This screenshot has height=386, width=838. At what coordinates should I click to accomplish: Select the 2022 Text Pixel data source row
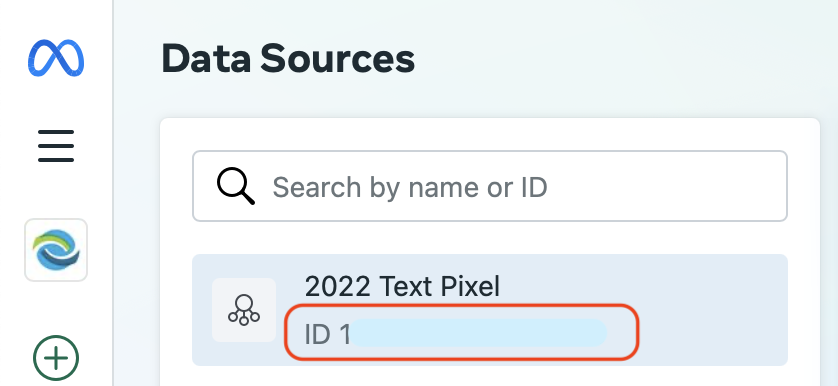coord(490,310)
